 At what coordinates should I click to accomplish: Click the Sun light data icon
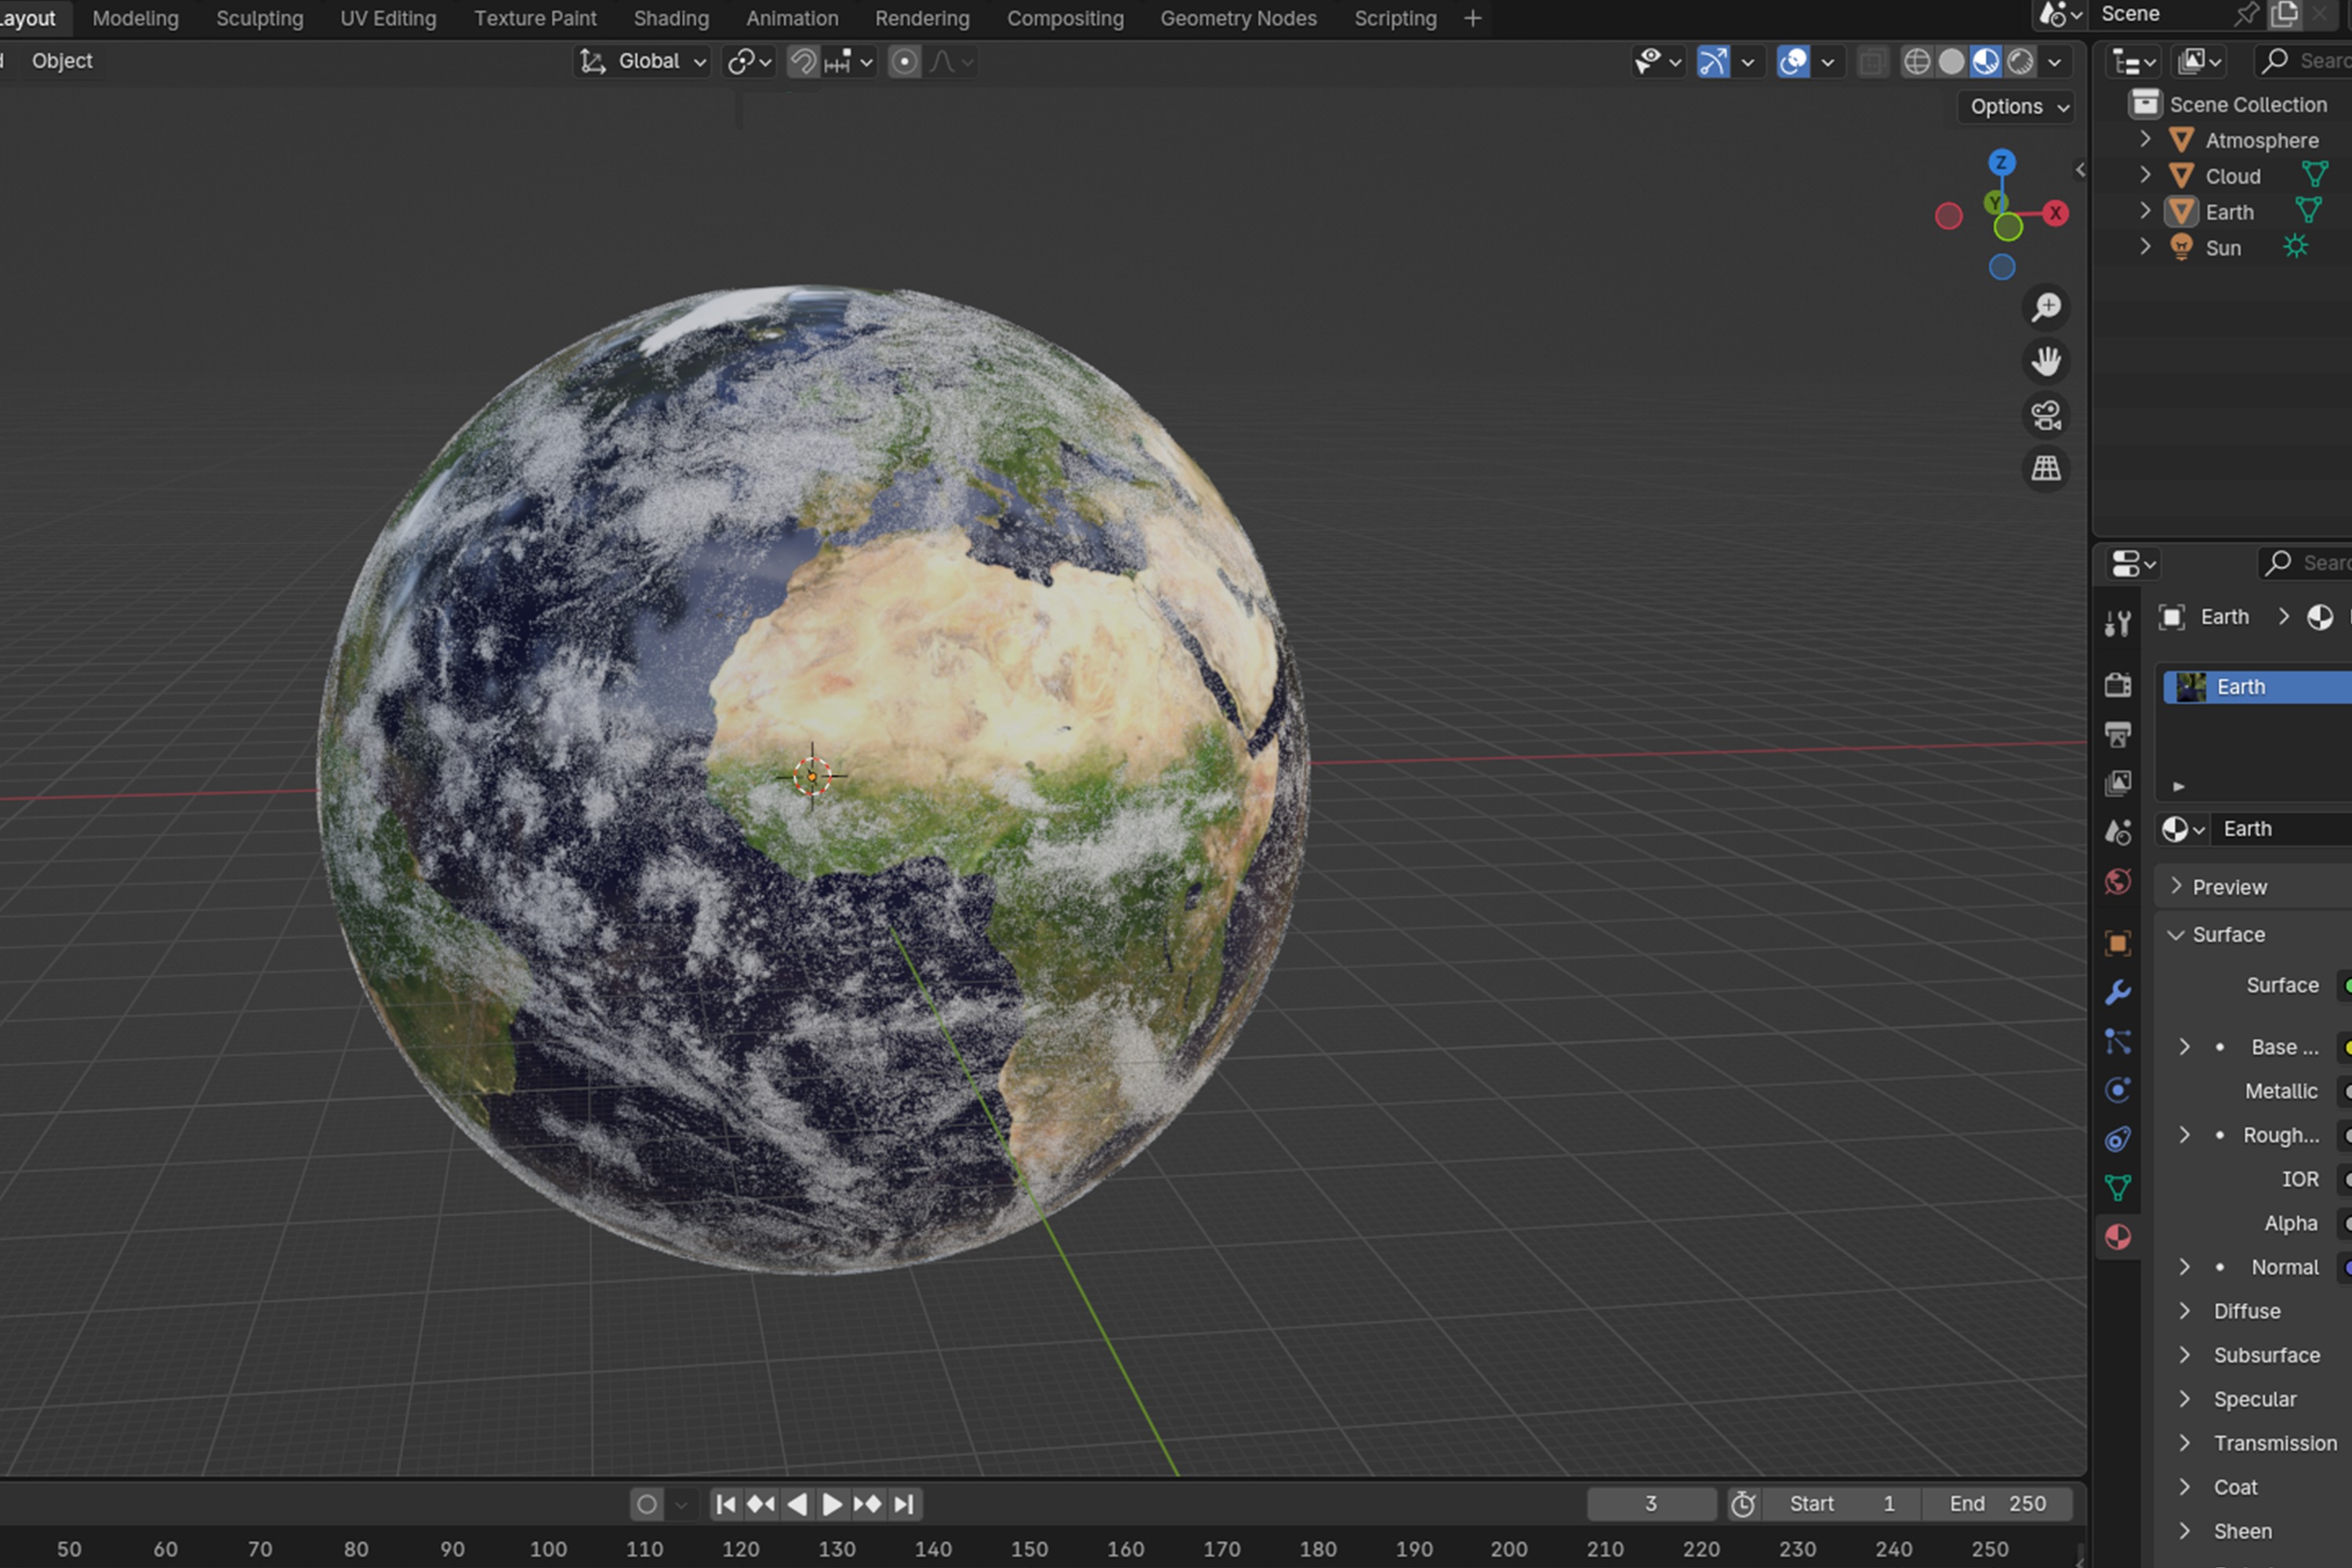click(x=2295, y=246)
